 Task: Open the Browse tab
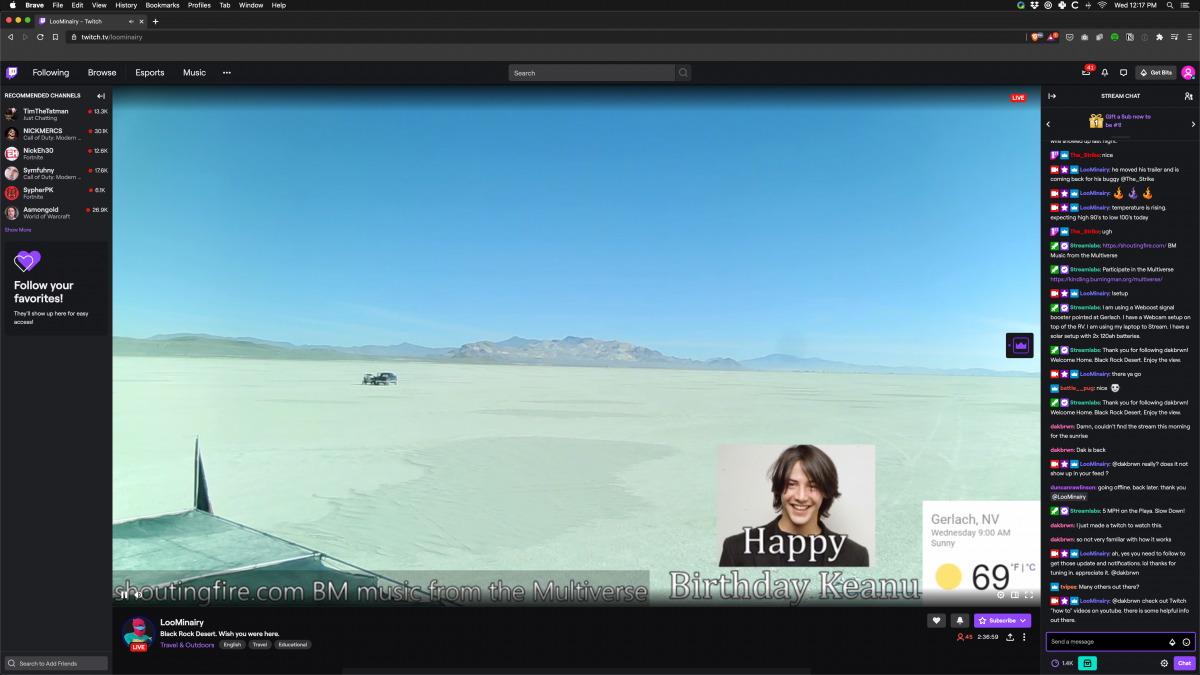point(102,72)
